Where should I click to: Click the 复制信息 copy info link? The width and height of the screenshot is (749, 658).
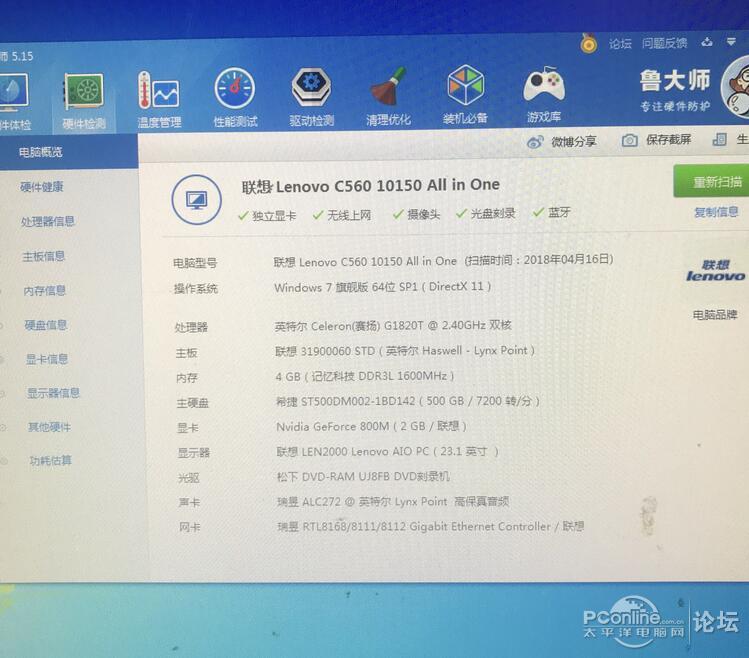coord(716,212)
